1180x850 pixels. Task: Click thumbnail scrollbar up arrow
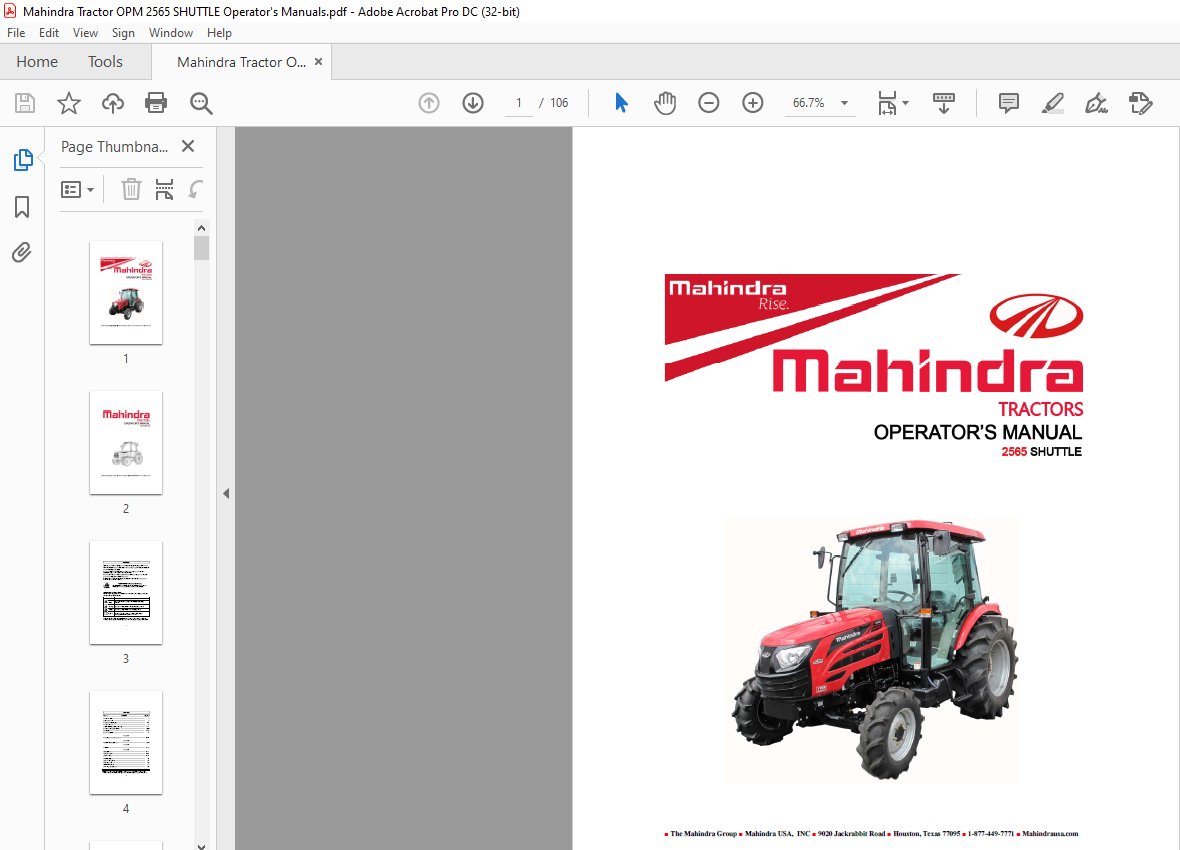click(201, 227)
